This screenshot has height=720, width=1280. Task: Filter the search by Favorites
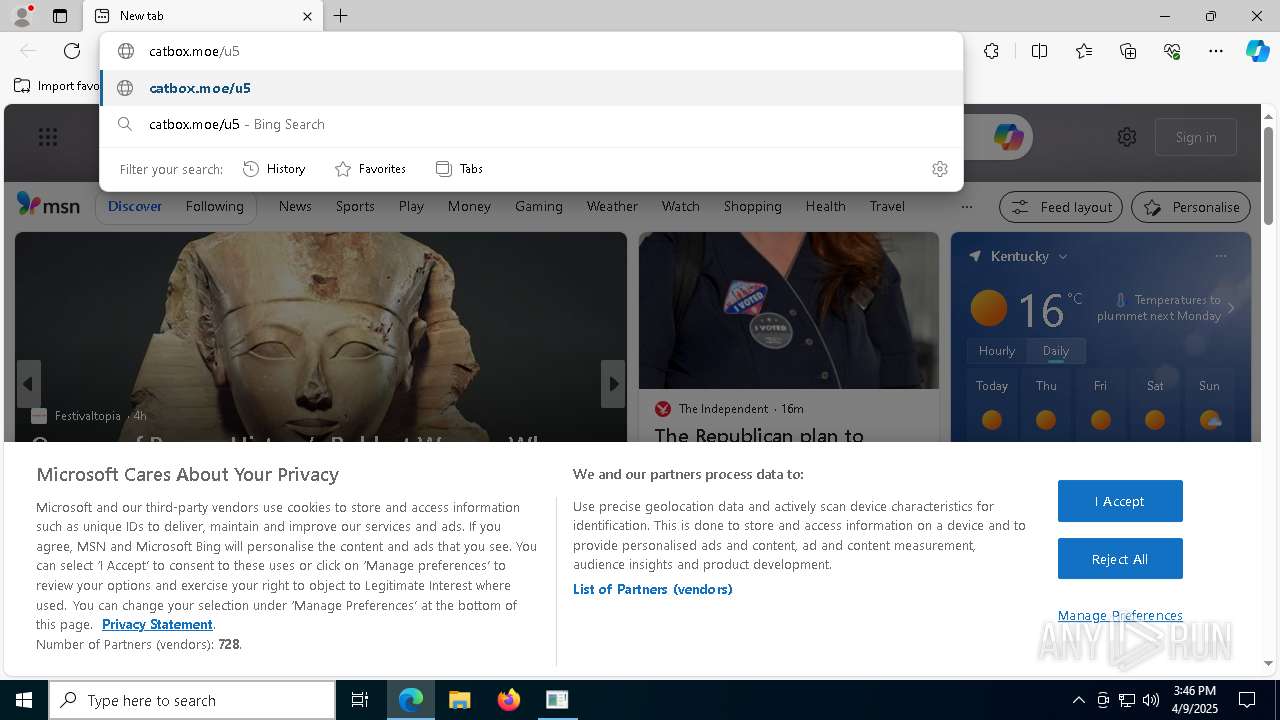tap(370, 169)
